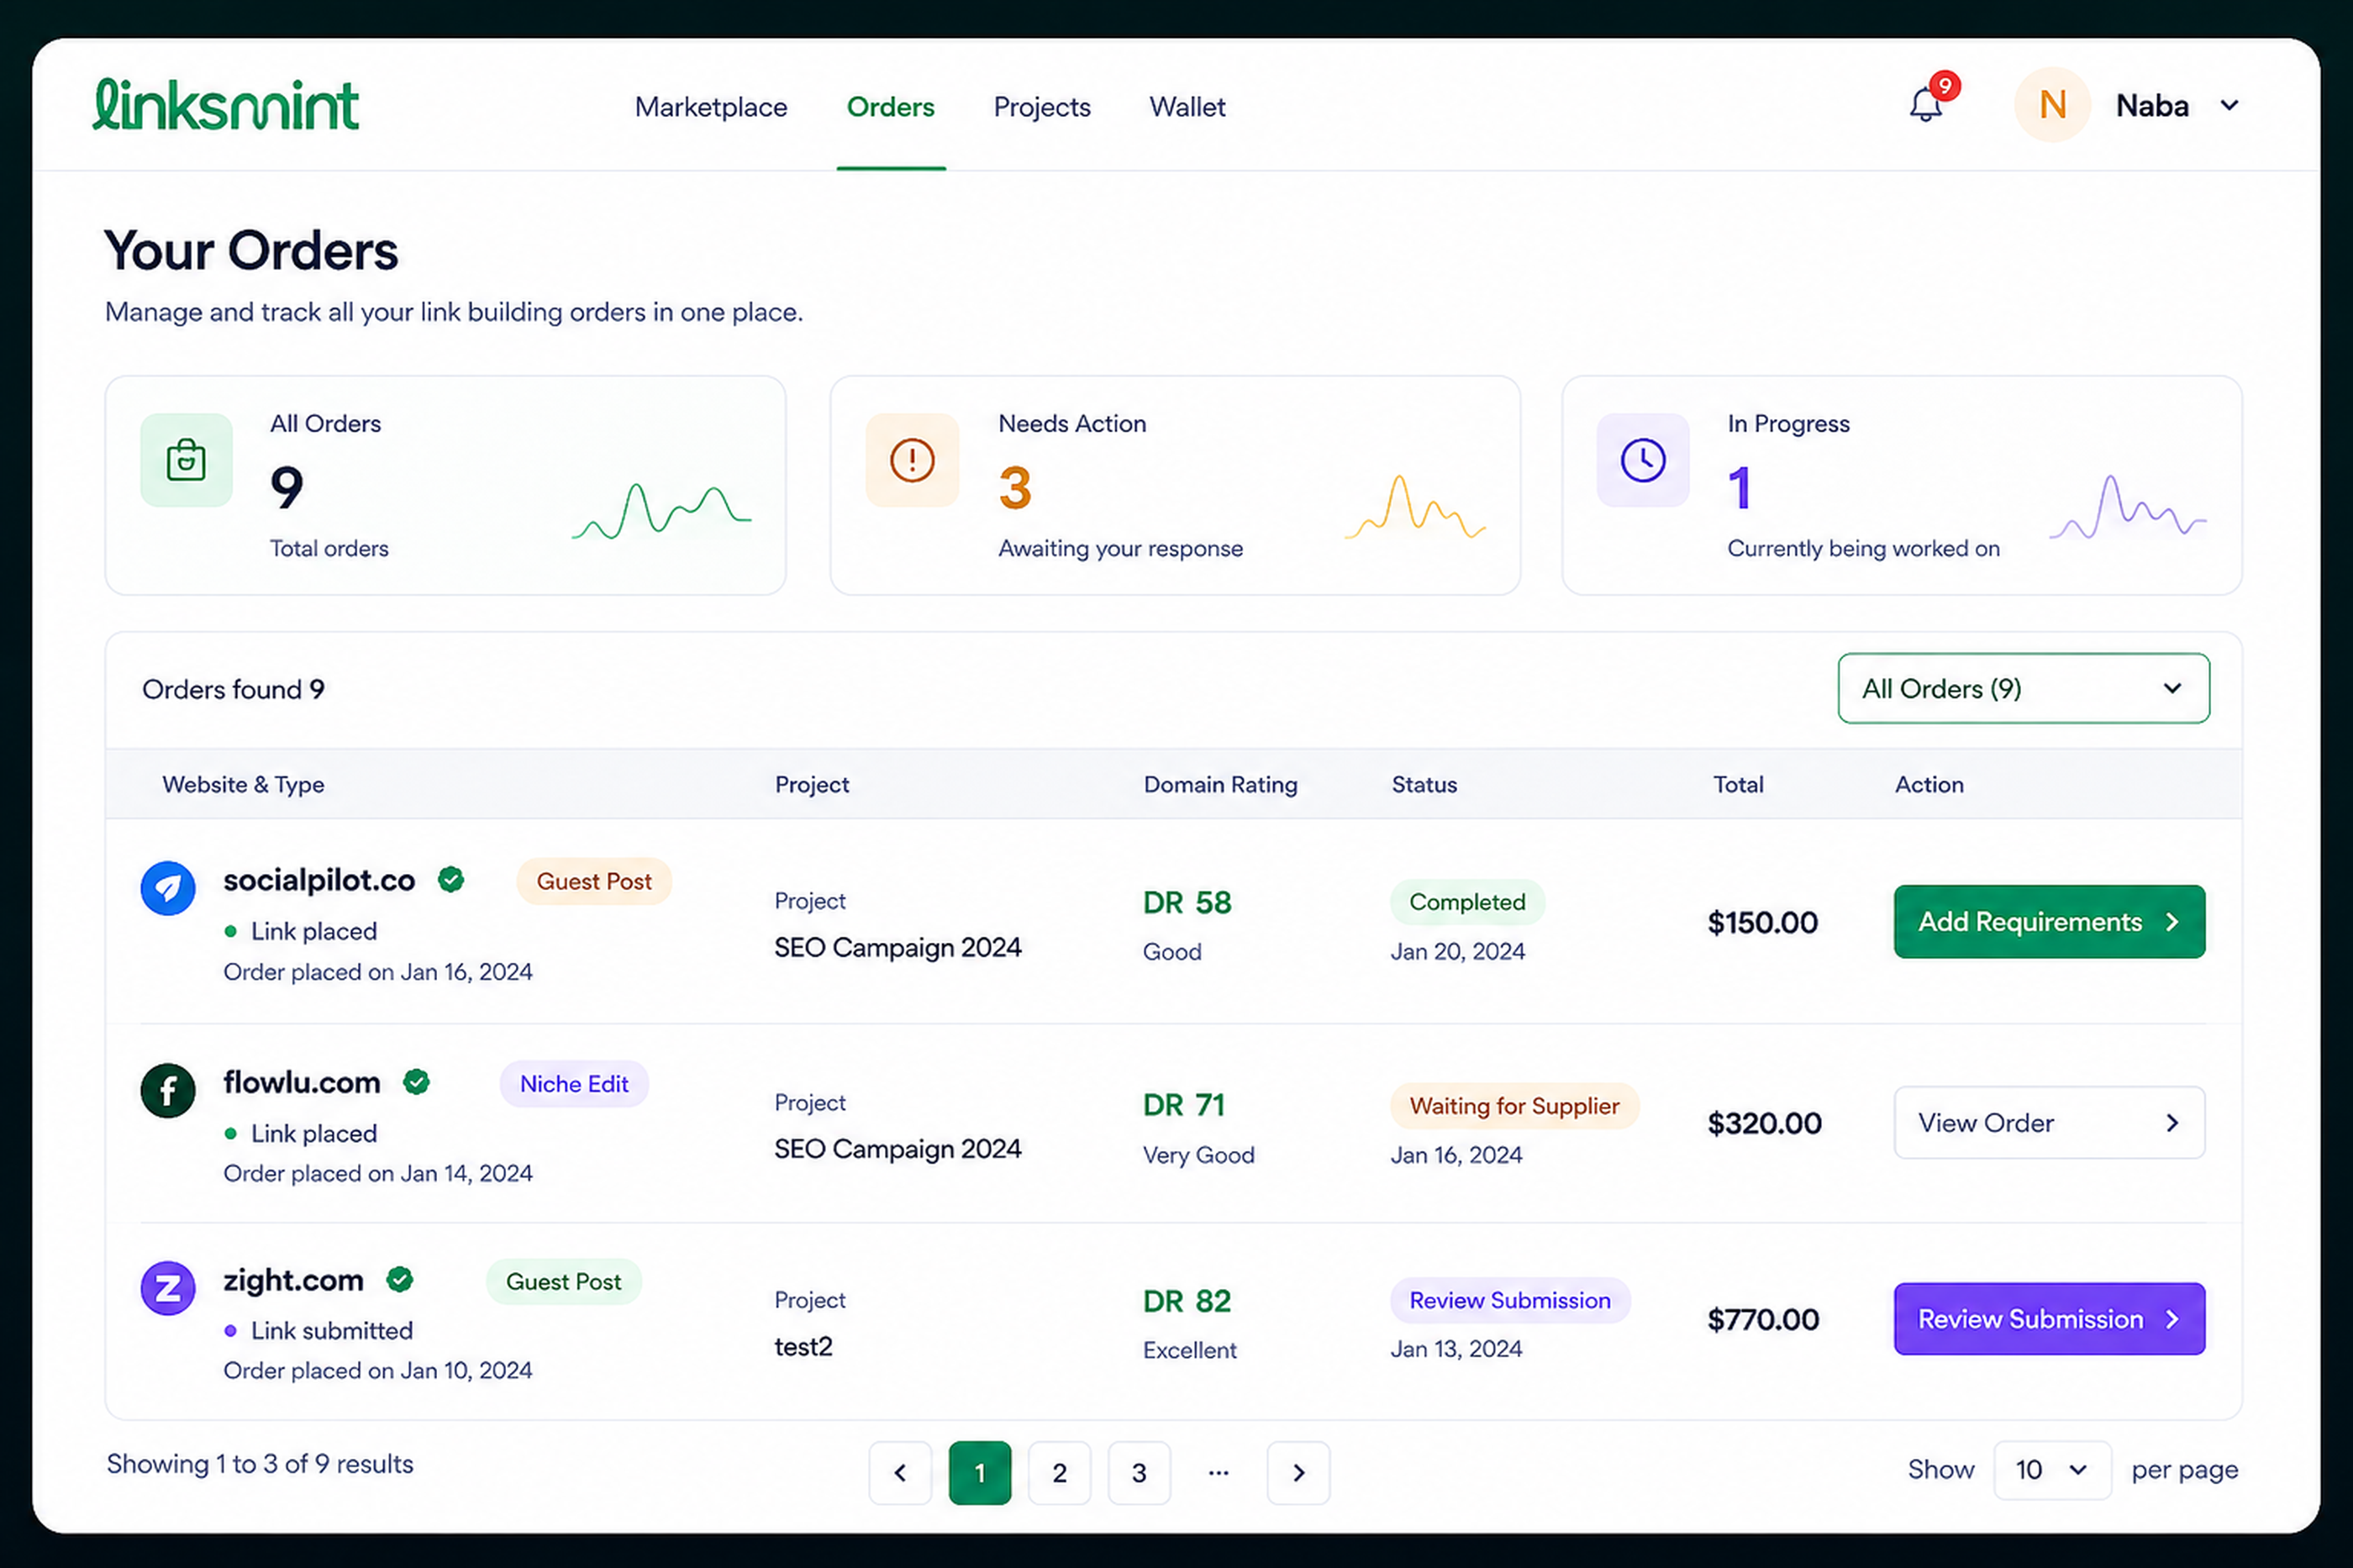Click the verified badge next to socialpilot.co

click(451, 880)
